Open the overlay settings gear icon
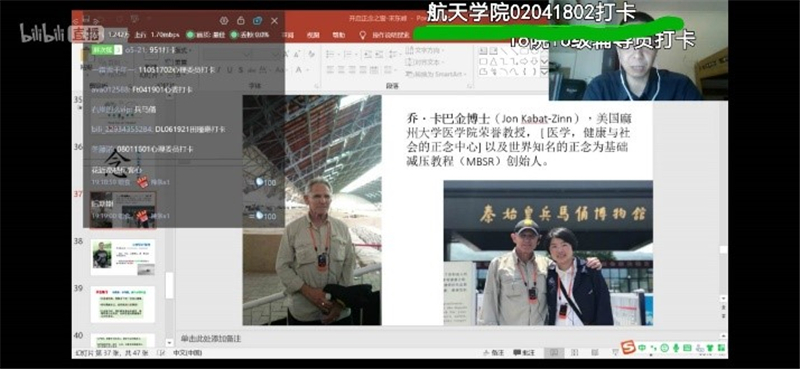This screenshot has height=369, width=800. coord(223,20)
